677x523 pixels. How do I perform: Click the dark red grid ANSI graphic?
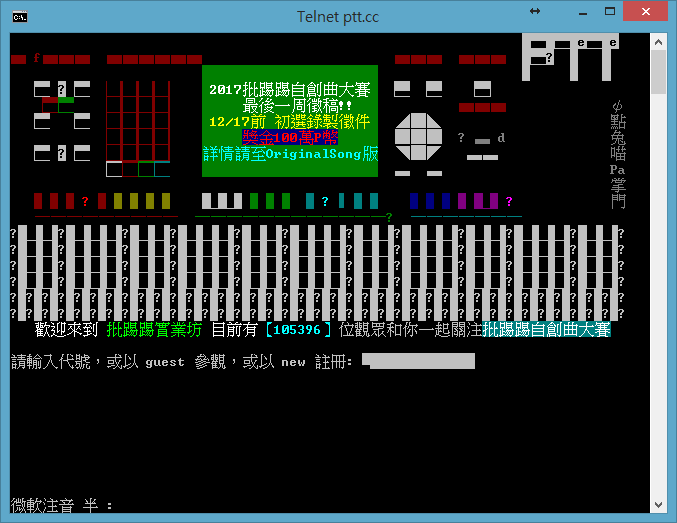pyautogui.click(x=138, y=121)
